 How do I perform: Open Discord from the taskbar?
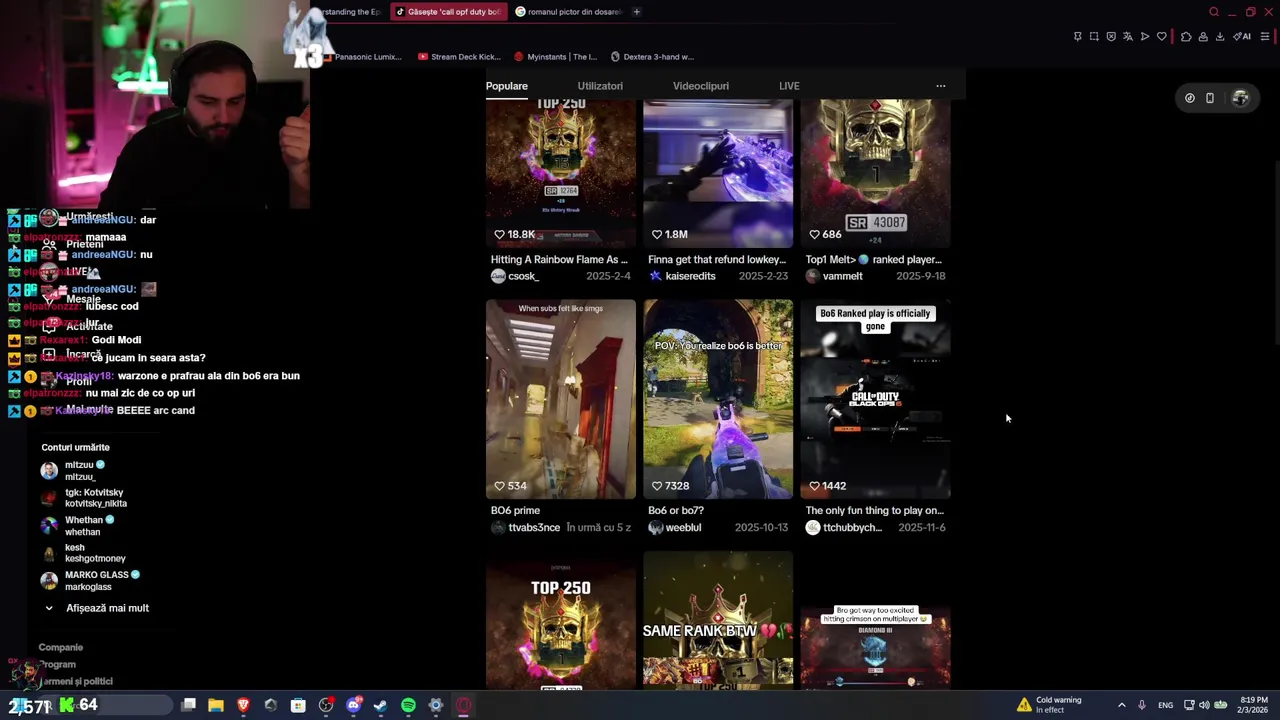tap(353, 705)
